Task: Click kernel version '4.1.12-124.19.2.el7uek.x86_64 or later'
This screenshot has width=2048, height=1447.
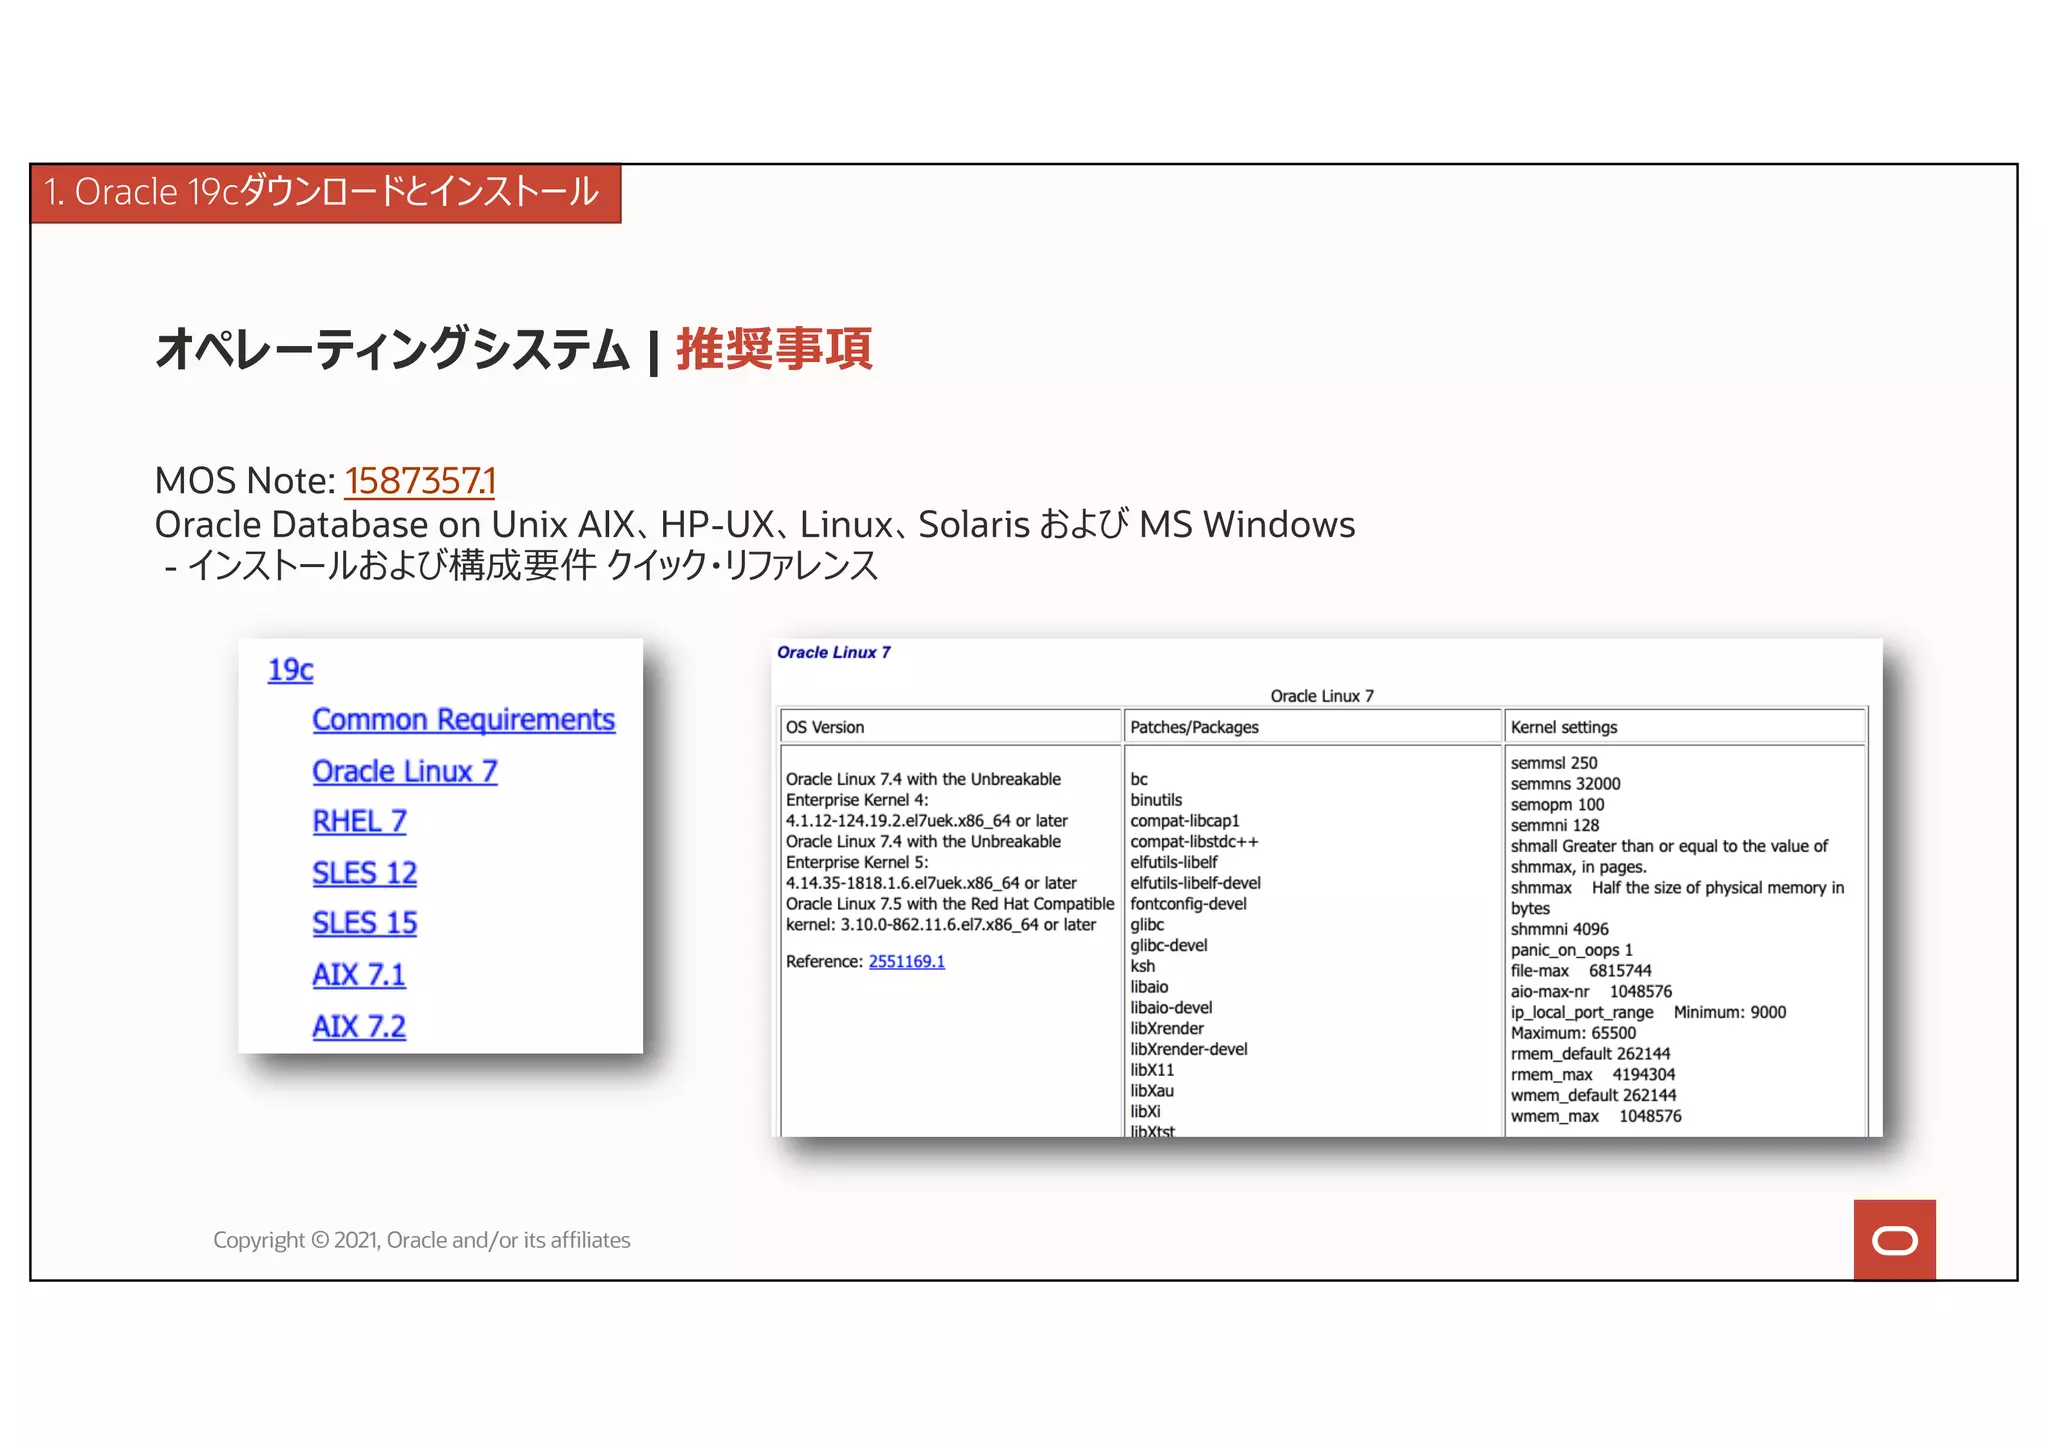Action: point(926,821)
